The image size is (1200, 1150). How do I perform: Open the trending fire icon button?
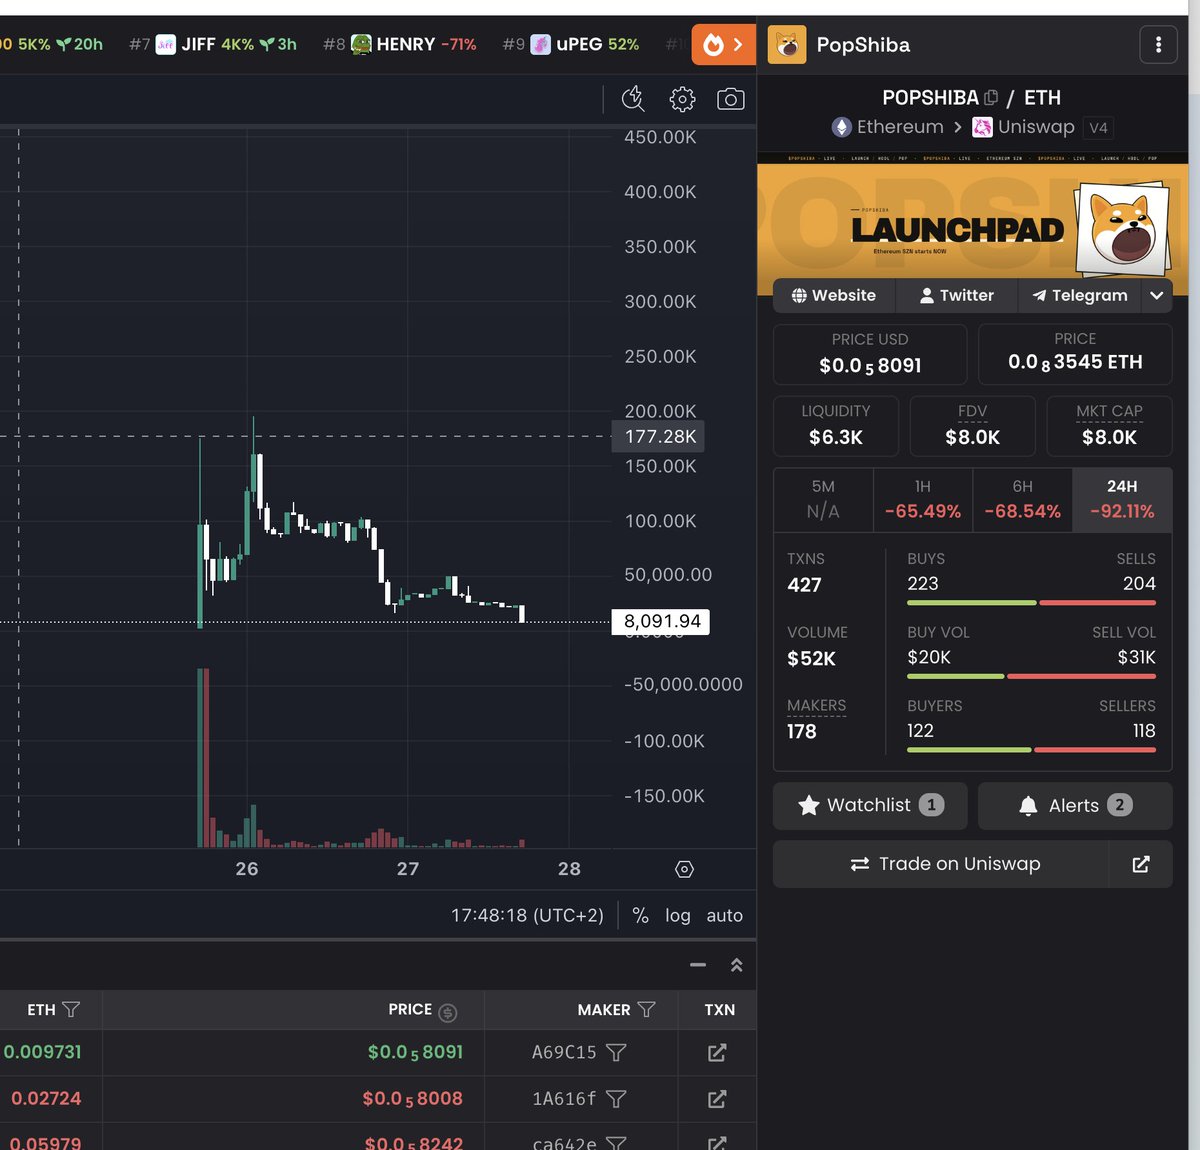tap(723, 44)
